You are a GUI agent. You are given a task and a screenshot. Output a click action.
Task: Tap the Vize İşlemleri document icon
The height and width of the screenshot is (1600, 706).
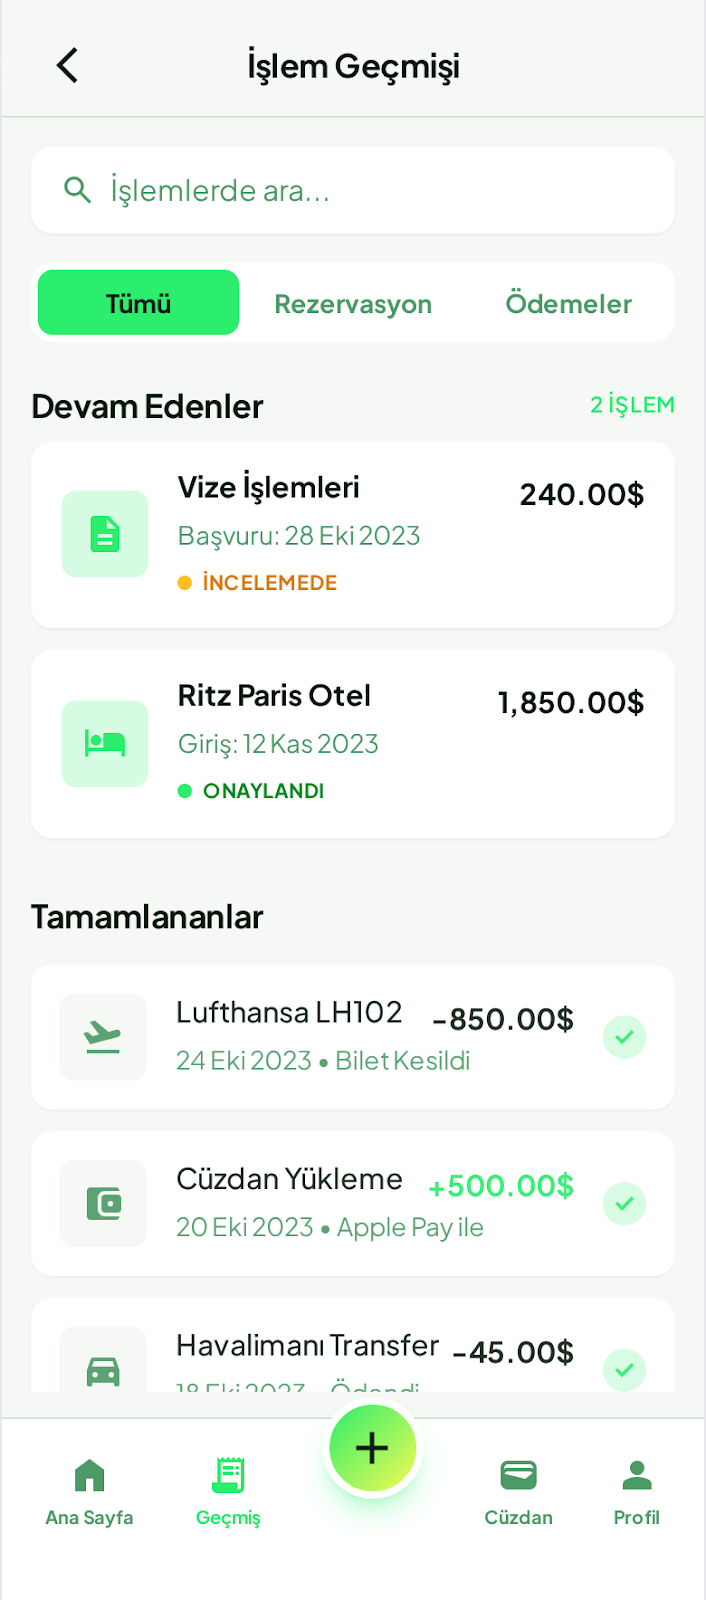point(105,534)
